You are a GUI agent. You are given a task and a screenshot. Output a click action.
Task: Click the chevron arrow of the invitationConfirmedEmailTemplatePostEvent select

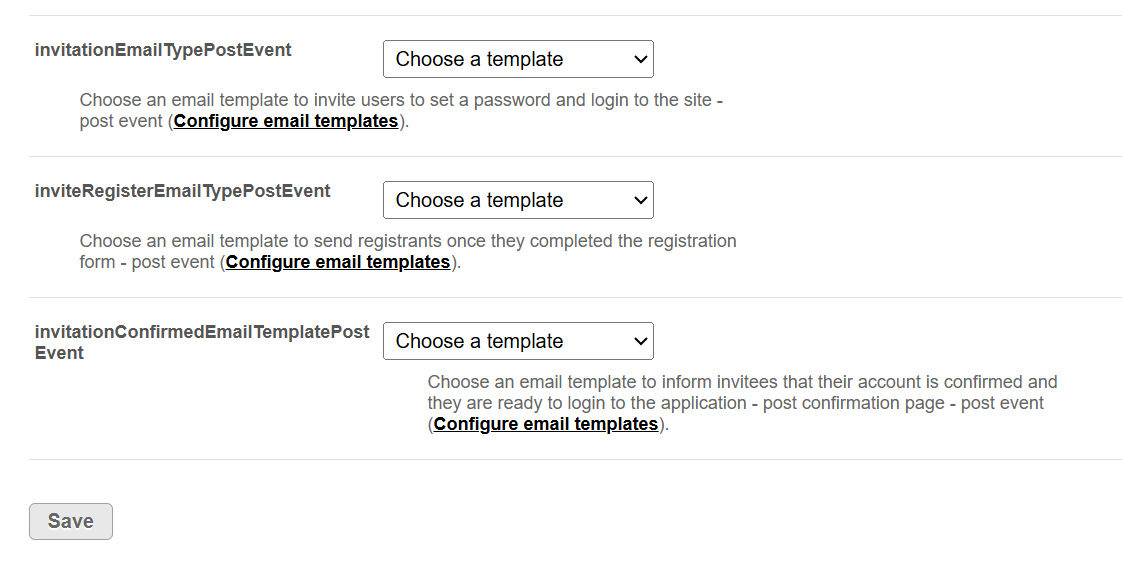641,341
